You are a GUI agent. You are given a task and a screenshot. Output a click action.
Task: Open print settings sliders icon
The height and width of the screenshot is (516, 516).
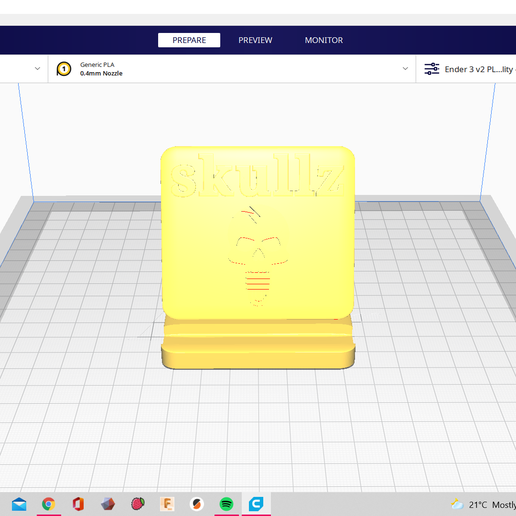tap(432, 69)
